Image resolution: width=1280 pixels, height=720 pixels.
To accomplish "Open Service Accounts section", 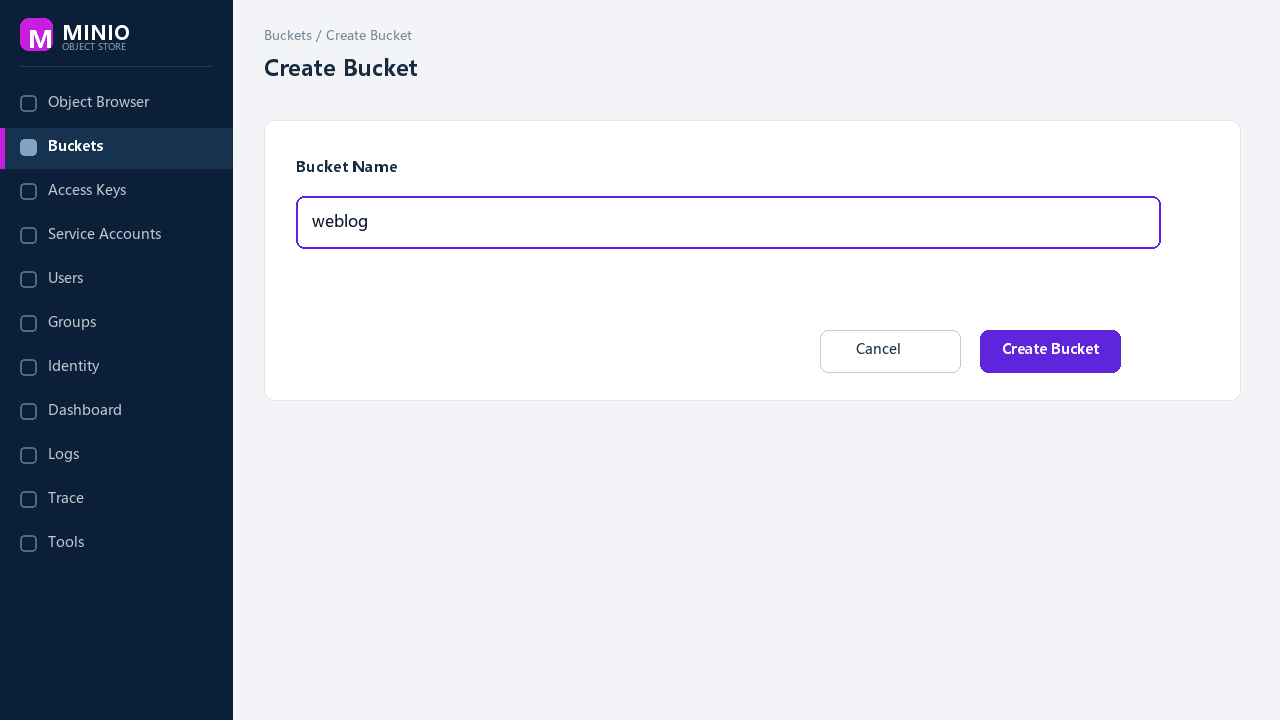I will [x=116, y=235].
